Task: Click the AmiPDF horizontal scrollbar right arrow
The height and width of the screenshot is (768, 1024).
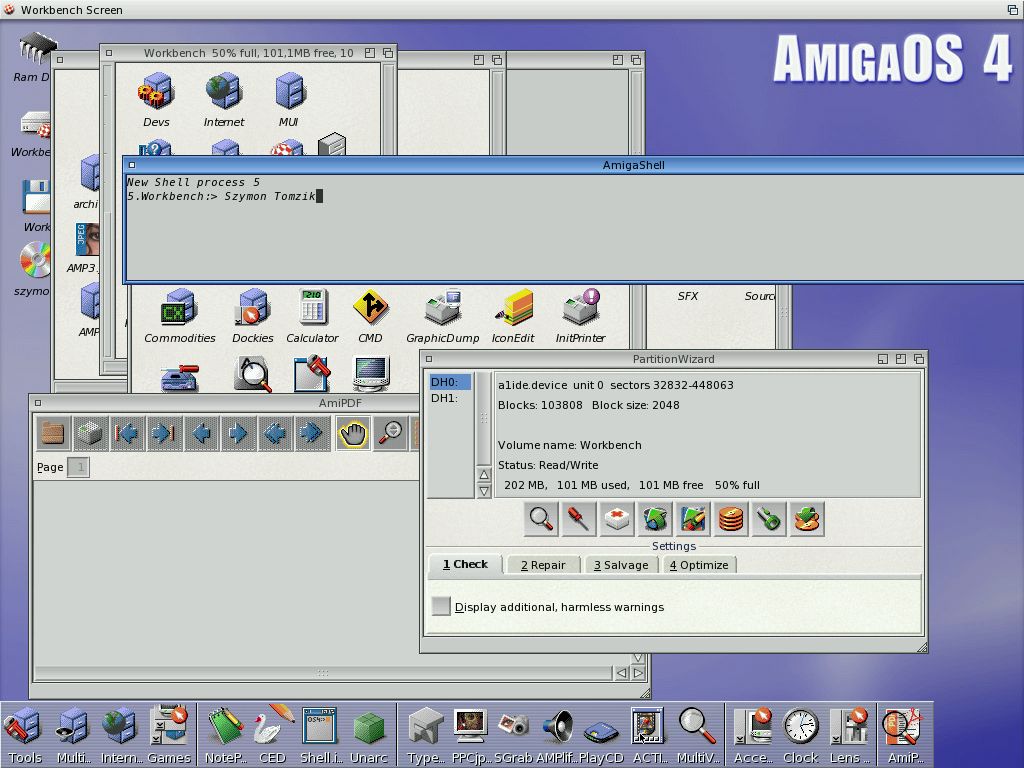Action: point(638,673)
